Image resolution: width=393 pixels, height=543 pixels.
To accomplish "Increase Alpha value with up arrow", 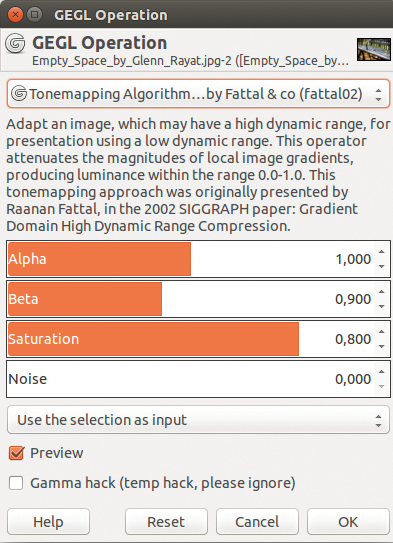I will click(x=382, y=252).
